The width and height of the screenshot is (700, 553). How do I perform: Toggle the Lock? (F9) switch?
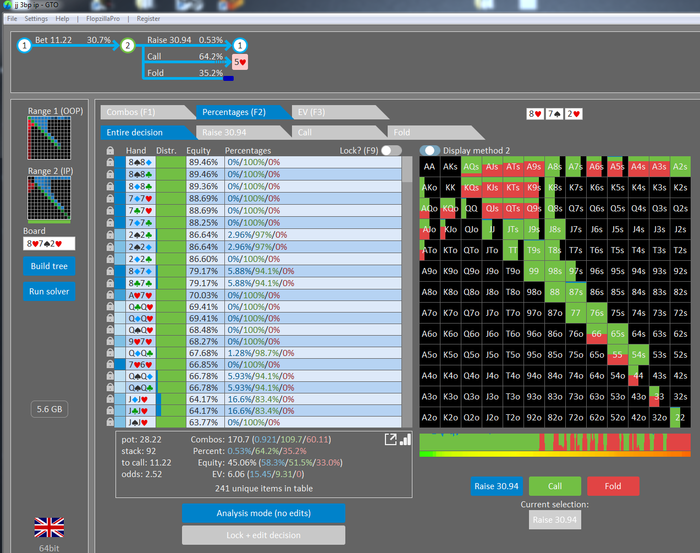coord(392,150)
